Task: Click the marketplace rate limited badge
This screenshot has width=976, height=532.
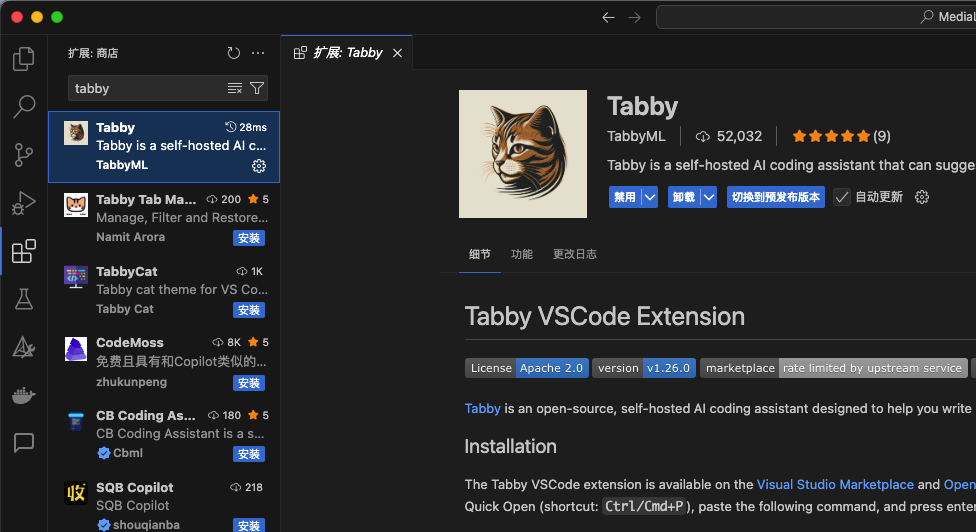Action: click(834, 368)
